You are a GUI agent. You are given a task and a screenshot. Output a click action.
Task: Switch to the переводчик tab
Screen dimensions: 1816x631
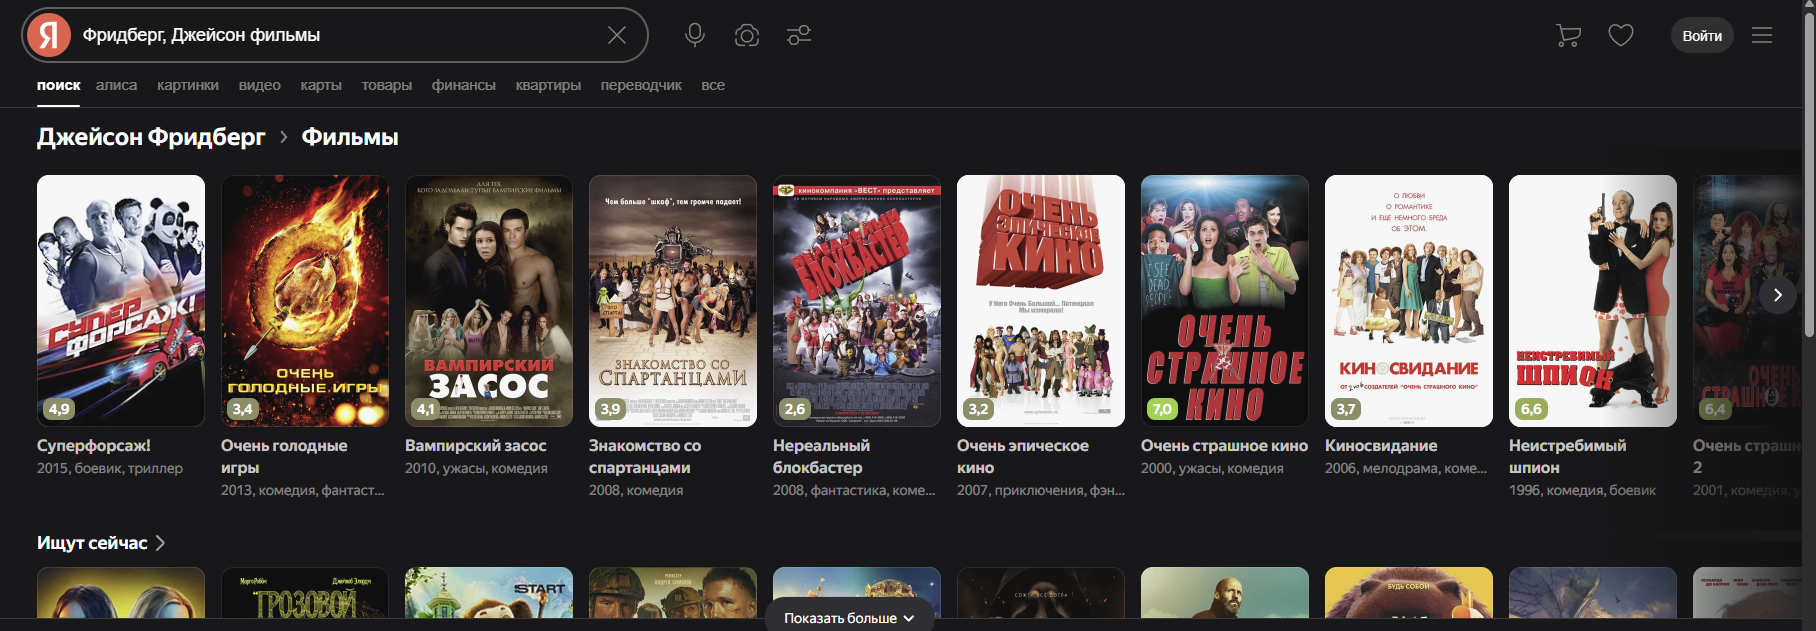pos(641,85)
